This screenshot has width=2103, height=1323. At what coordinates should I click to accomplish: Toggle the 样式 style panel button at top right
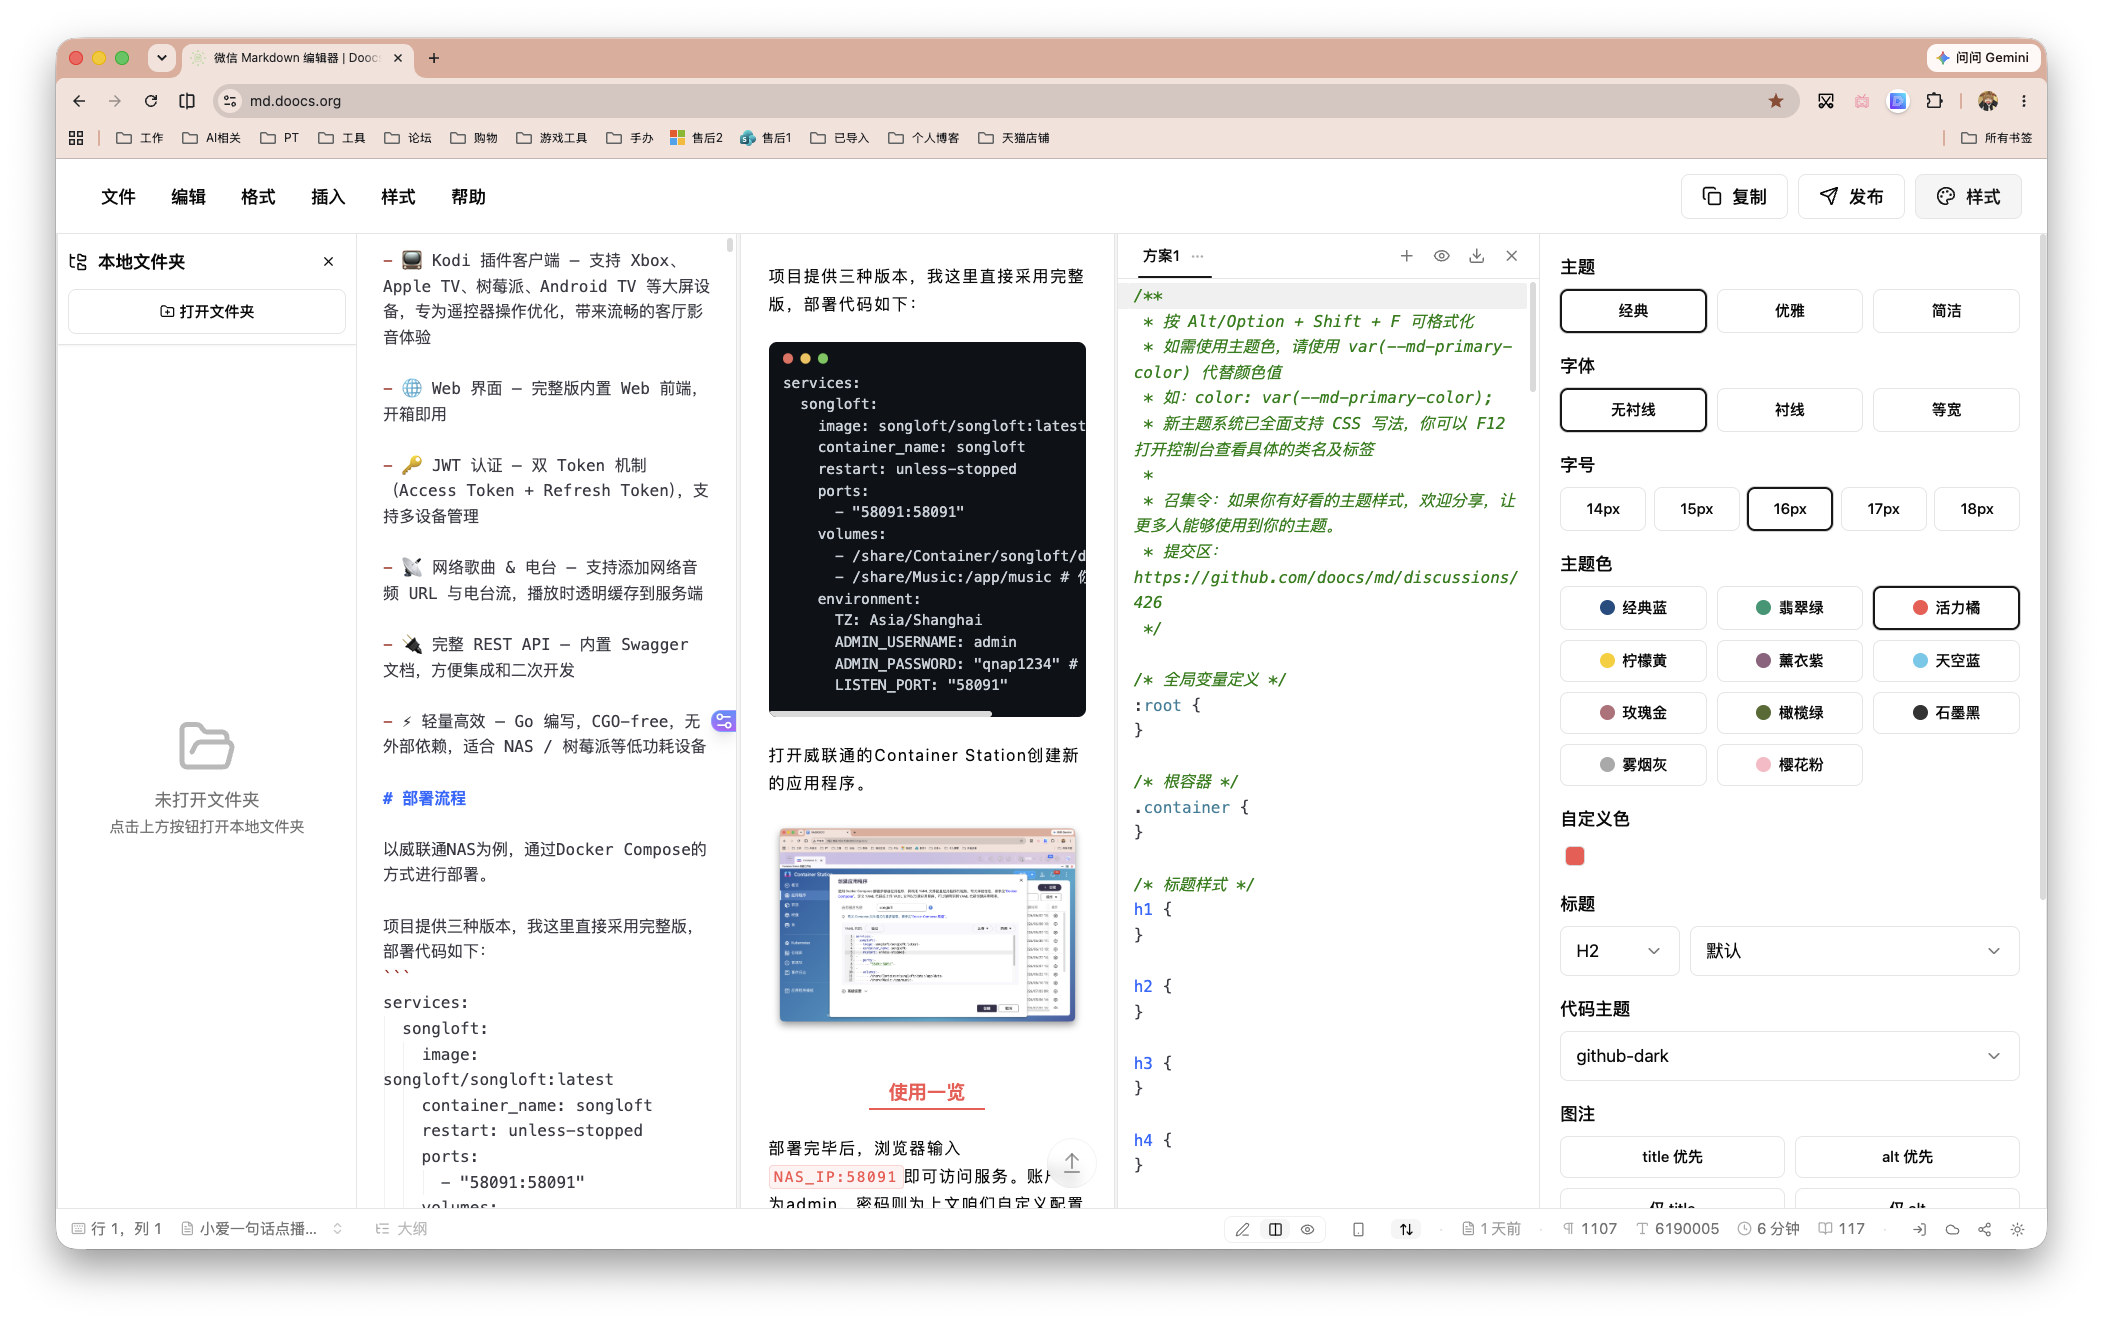click(1968, 197)
